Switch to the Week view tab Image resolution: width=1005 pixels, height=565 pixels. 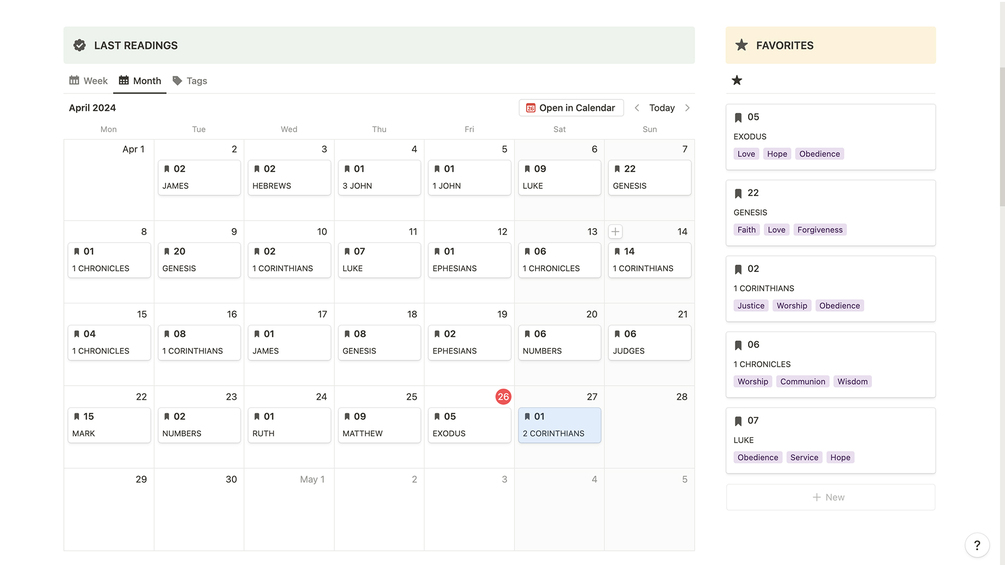pyautogui.click(x=88, y=81)
